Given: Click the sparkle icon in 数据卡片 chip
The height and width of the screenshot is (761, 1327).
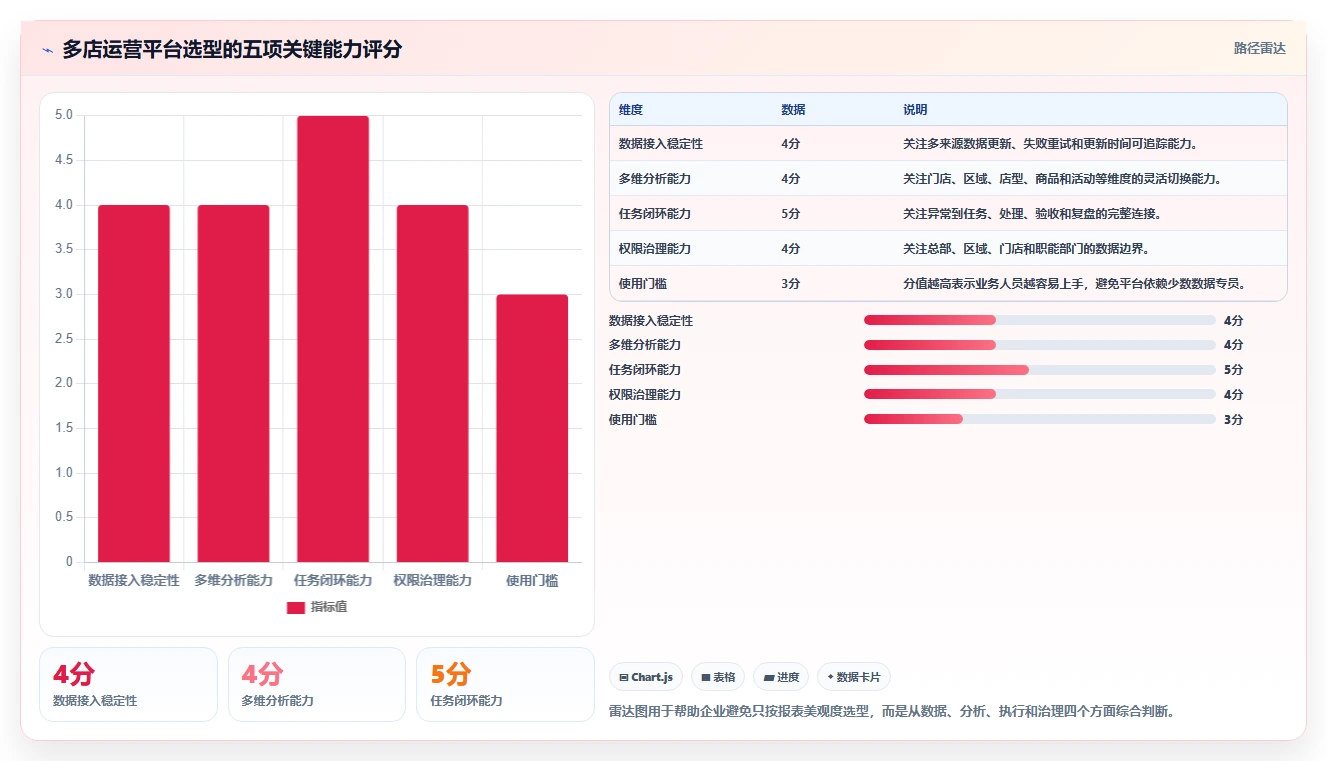Looking at the screenshot, I should coord(830,677).
